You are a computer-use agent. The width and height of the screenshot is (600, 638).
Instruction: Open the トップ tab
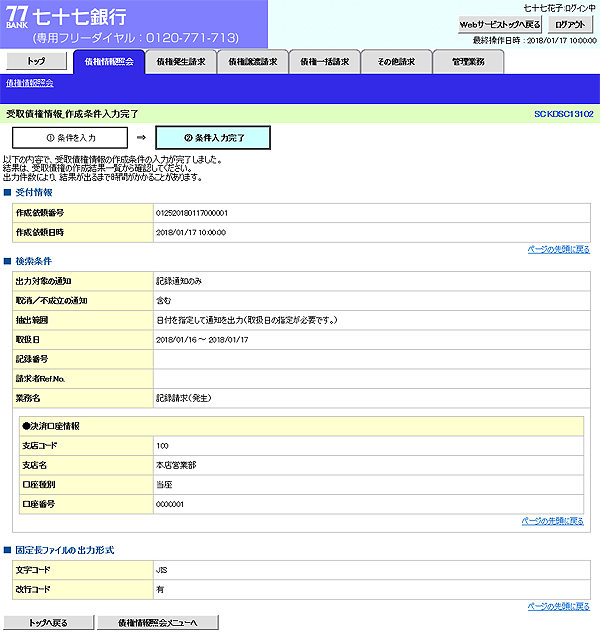tap(37, 61)
